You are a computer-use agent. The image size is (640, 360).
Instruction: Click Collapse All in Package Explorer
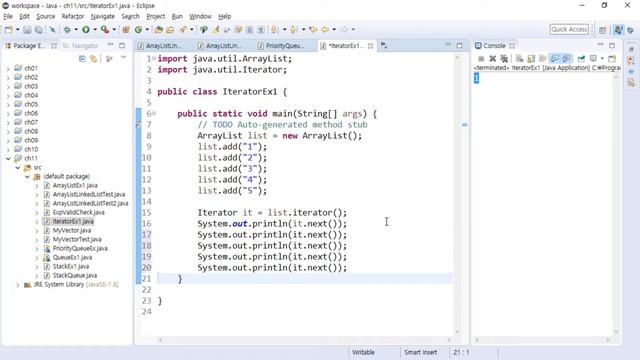tap(82, 59)
